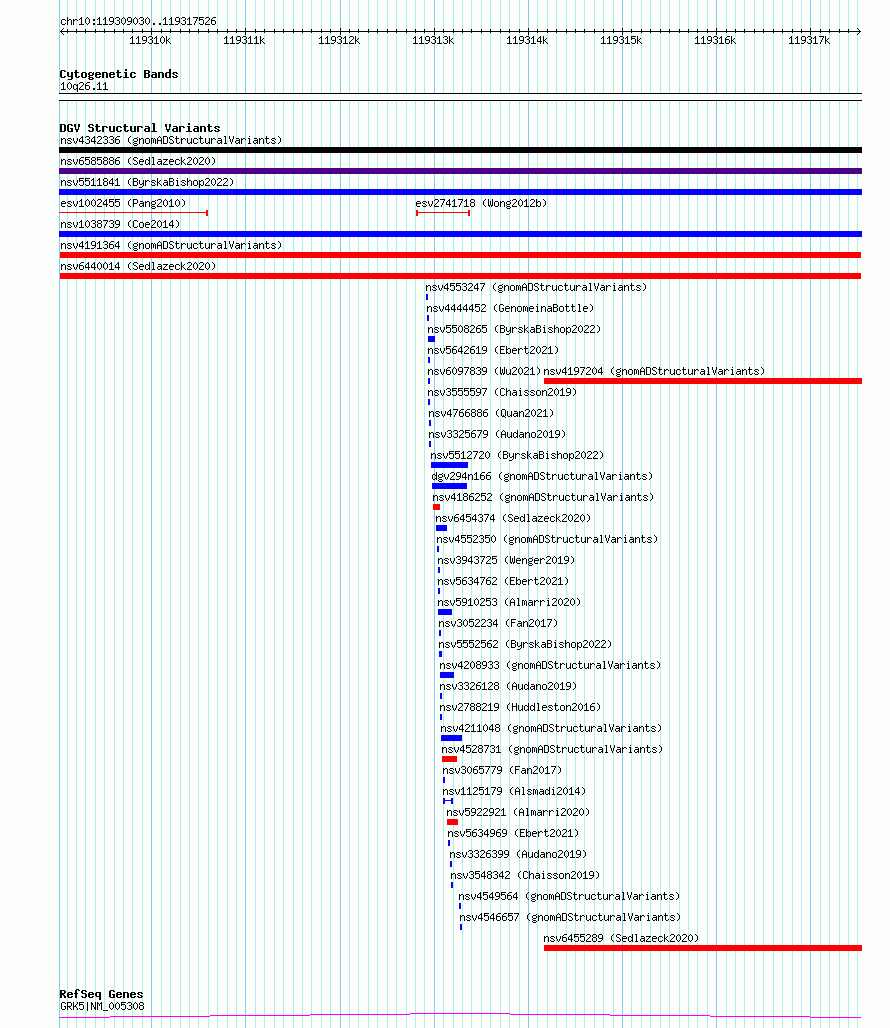Click the purple bar under nsv6585886
Viewport: 890px width, 1028px height.
click(461, 171)
